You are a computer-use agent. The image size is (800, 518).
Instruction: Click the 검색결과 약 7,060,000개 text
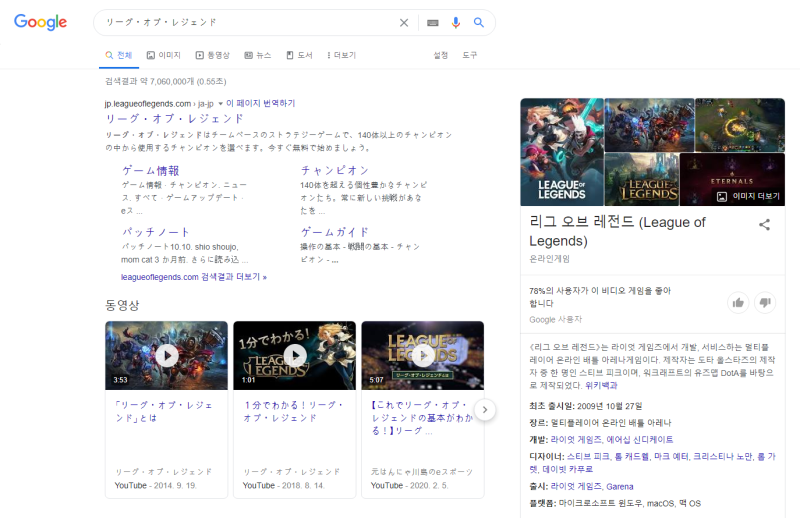(x=165, y=81)
